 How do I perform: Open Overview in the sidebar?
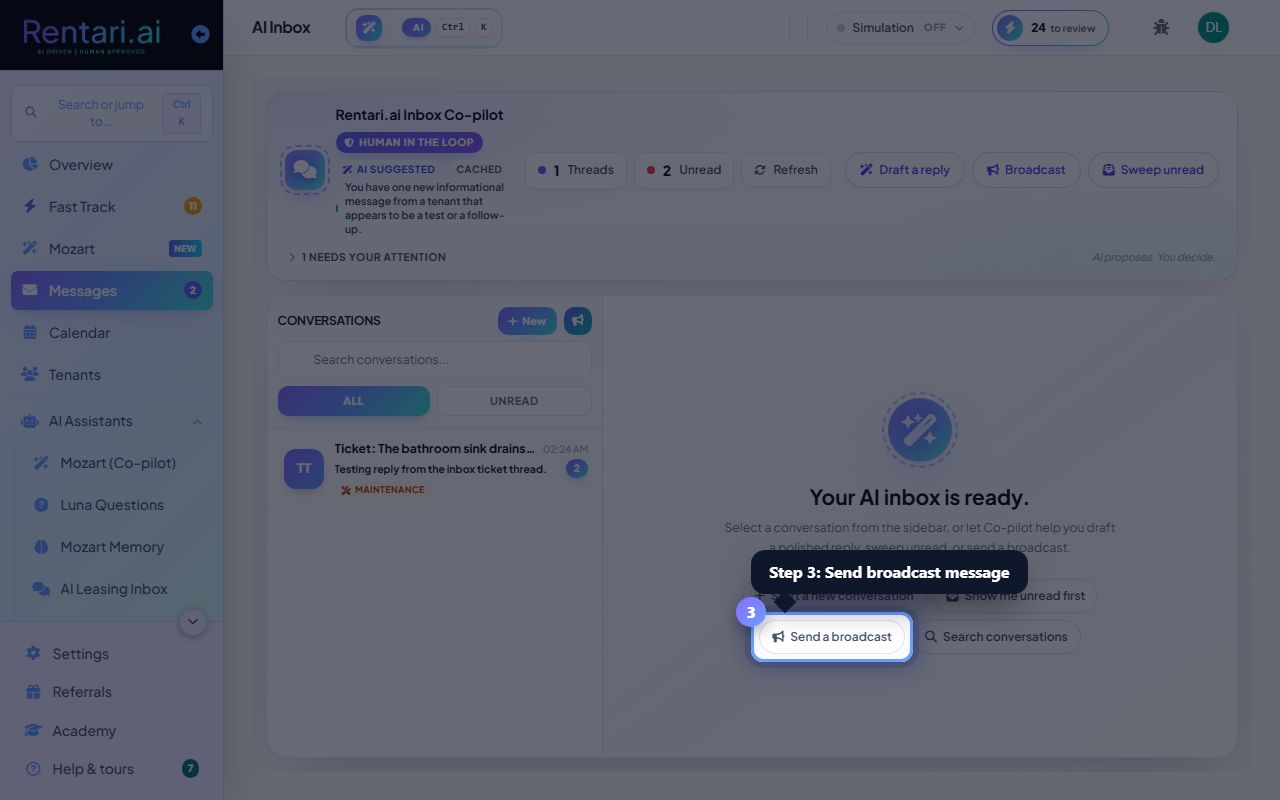point(112,165)
